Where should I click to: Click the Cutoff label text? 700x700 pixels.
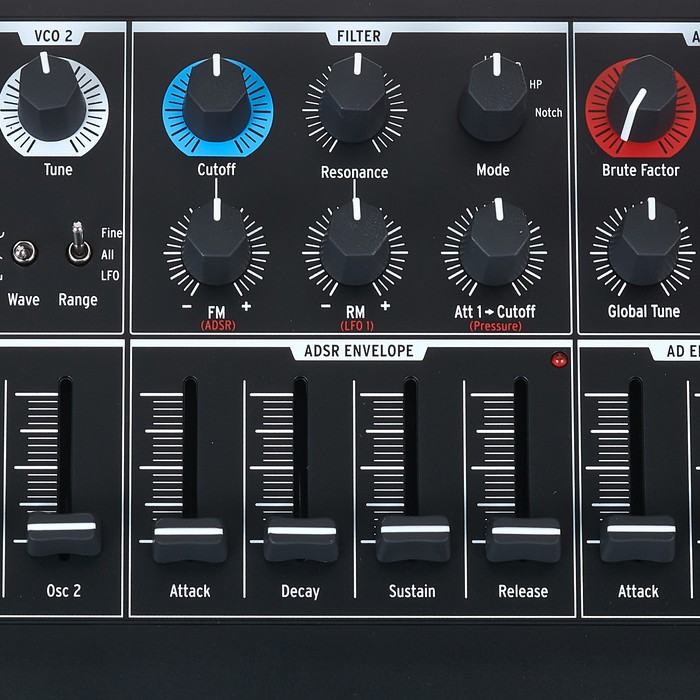pos(217,169)
